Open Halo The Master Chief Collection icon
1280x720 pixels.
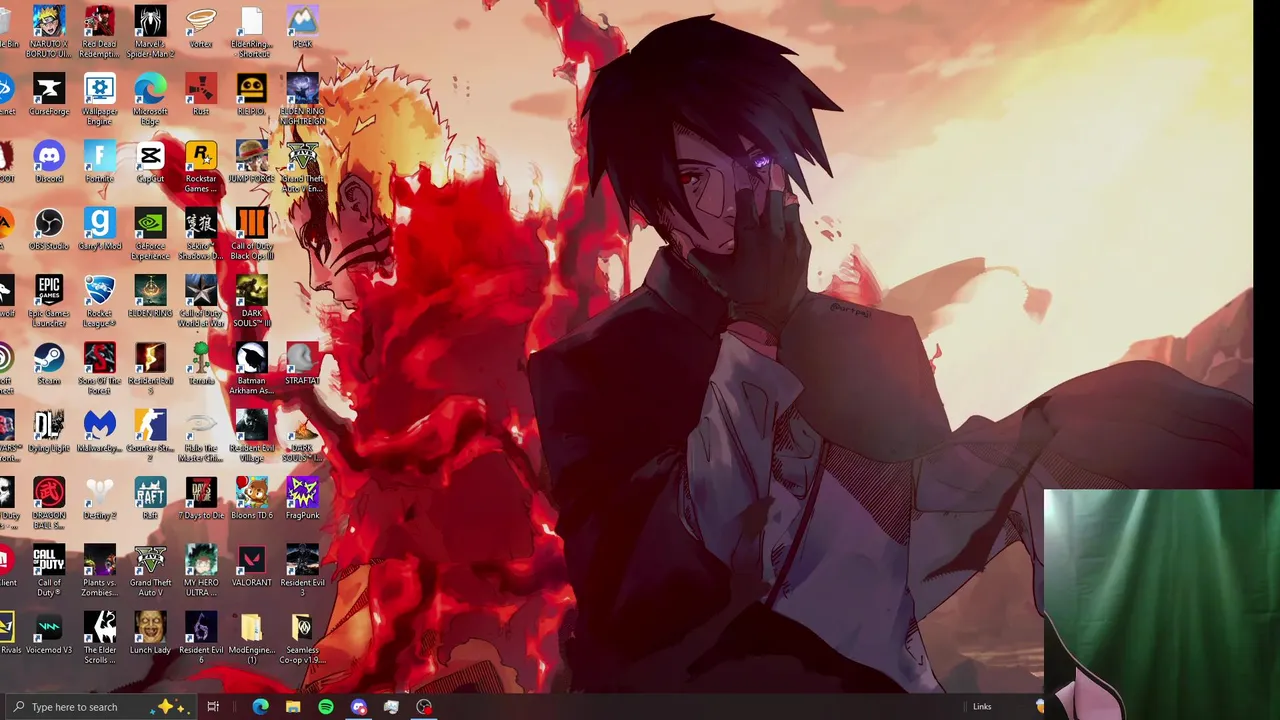coord(201,436)
